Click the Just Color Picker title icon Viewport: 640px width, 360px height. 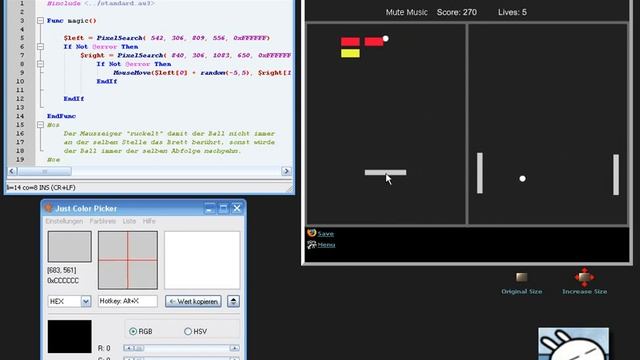(48, 208)
